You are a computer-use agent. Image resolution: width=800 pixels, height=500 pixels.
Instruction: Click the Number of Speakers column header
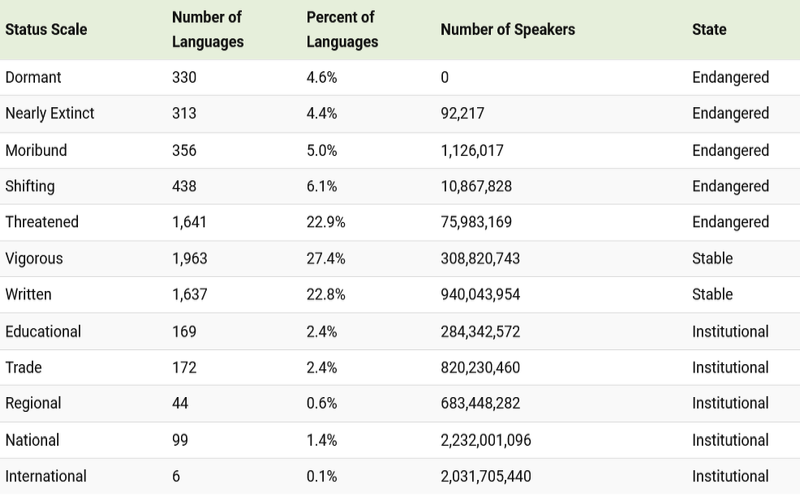(x=507, y=30)
